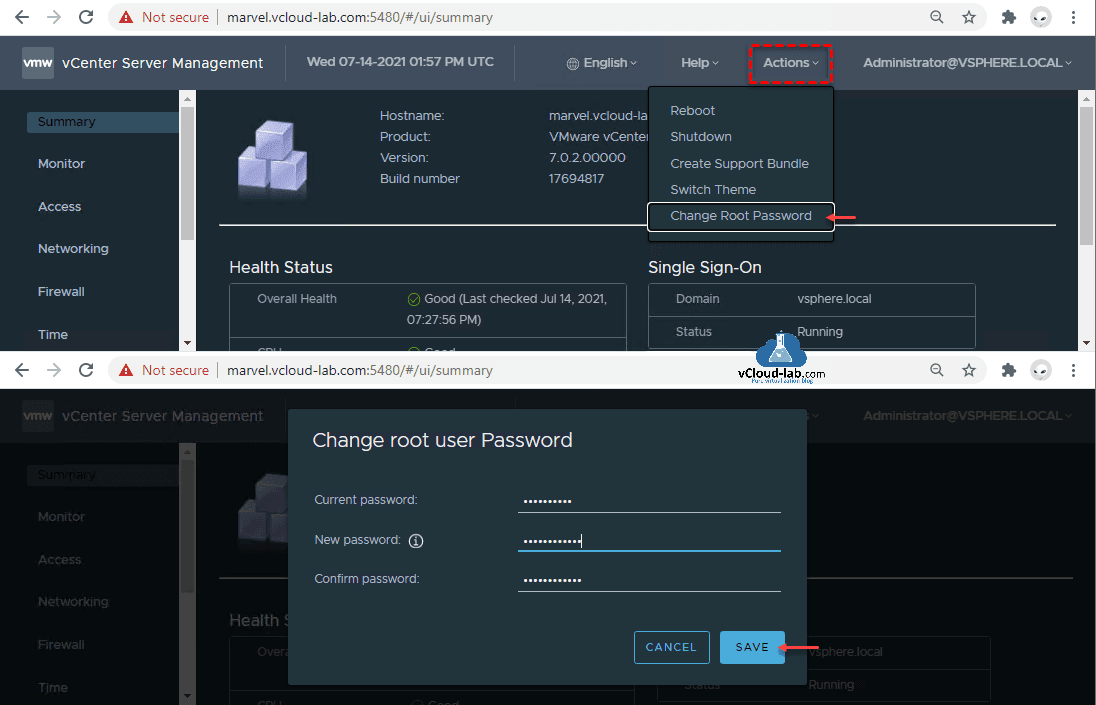Click the top page's right scrollbar thumb
The image size is (1096, 705).
[1086, 175]
